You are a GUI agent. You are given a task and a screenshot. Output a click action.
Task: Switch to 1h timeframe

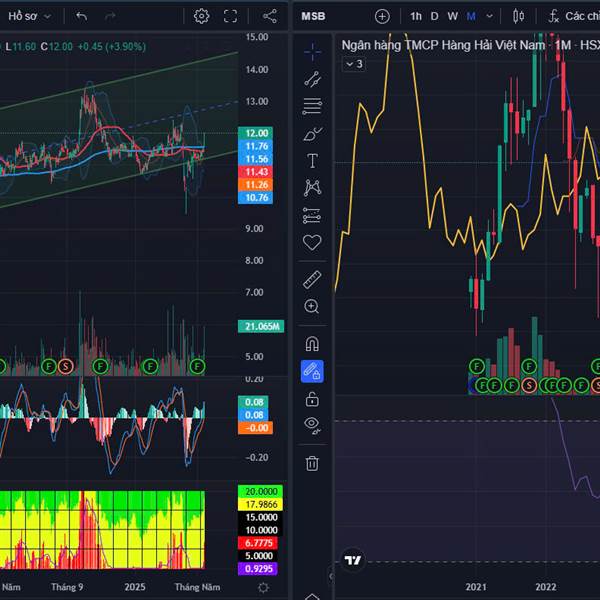point(416,16)
